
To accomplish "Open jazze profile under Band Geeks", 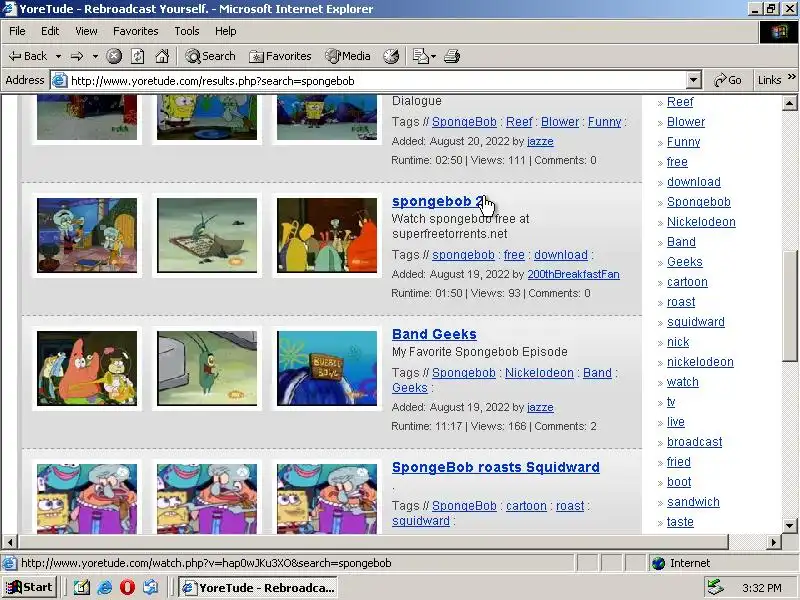I will (x=540, y=407).
